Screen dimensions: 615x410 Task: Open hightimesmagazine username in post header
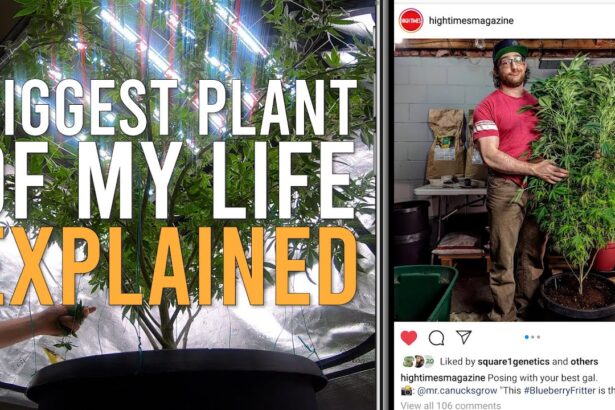click(471, 21)
